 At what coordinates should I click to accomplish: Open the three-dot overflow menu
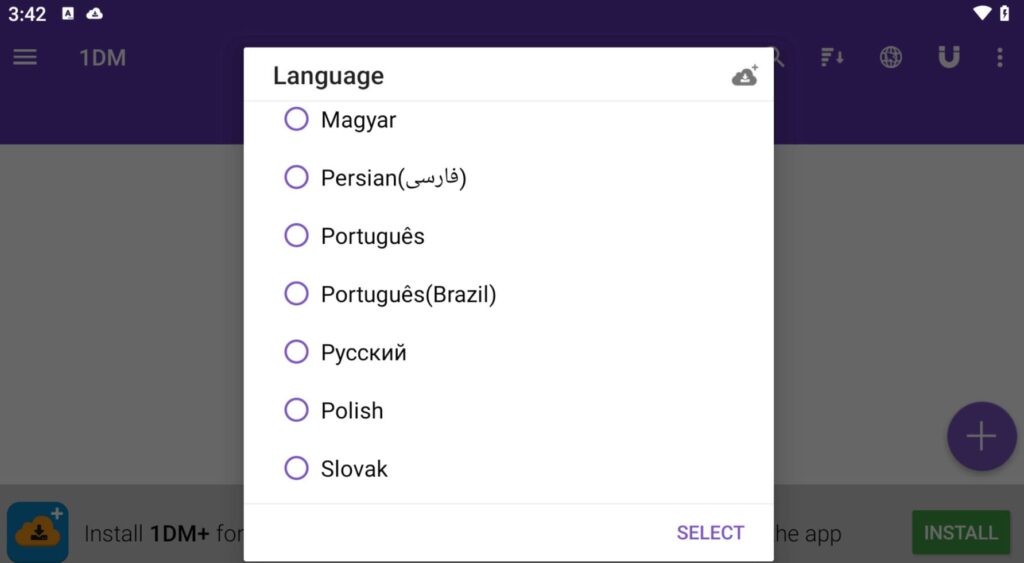click(x=999, y=57)
